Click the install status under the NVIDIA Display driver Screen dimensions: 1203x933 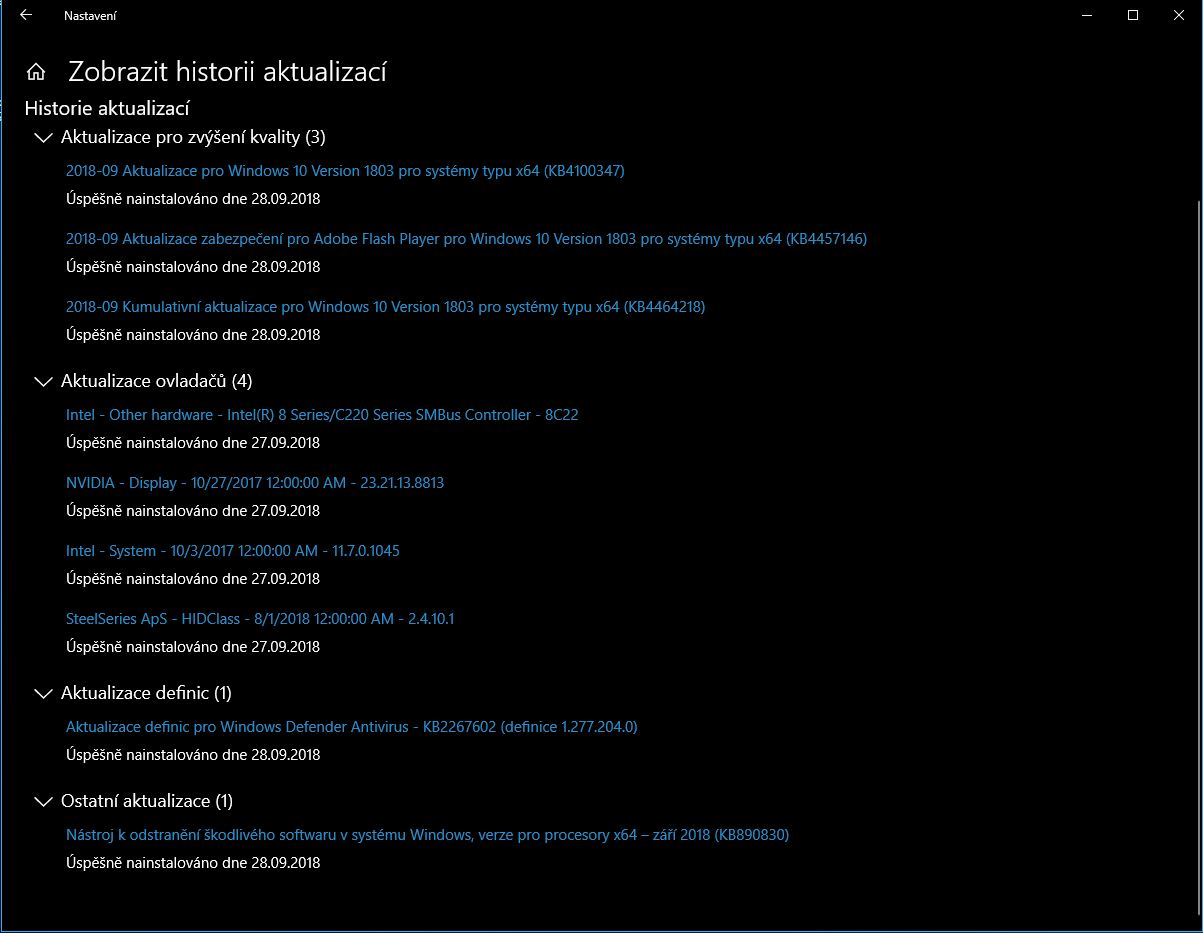[193, 511]
